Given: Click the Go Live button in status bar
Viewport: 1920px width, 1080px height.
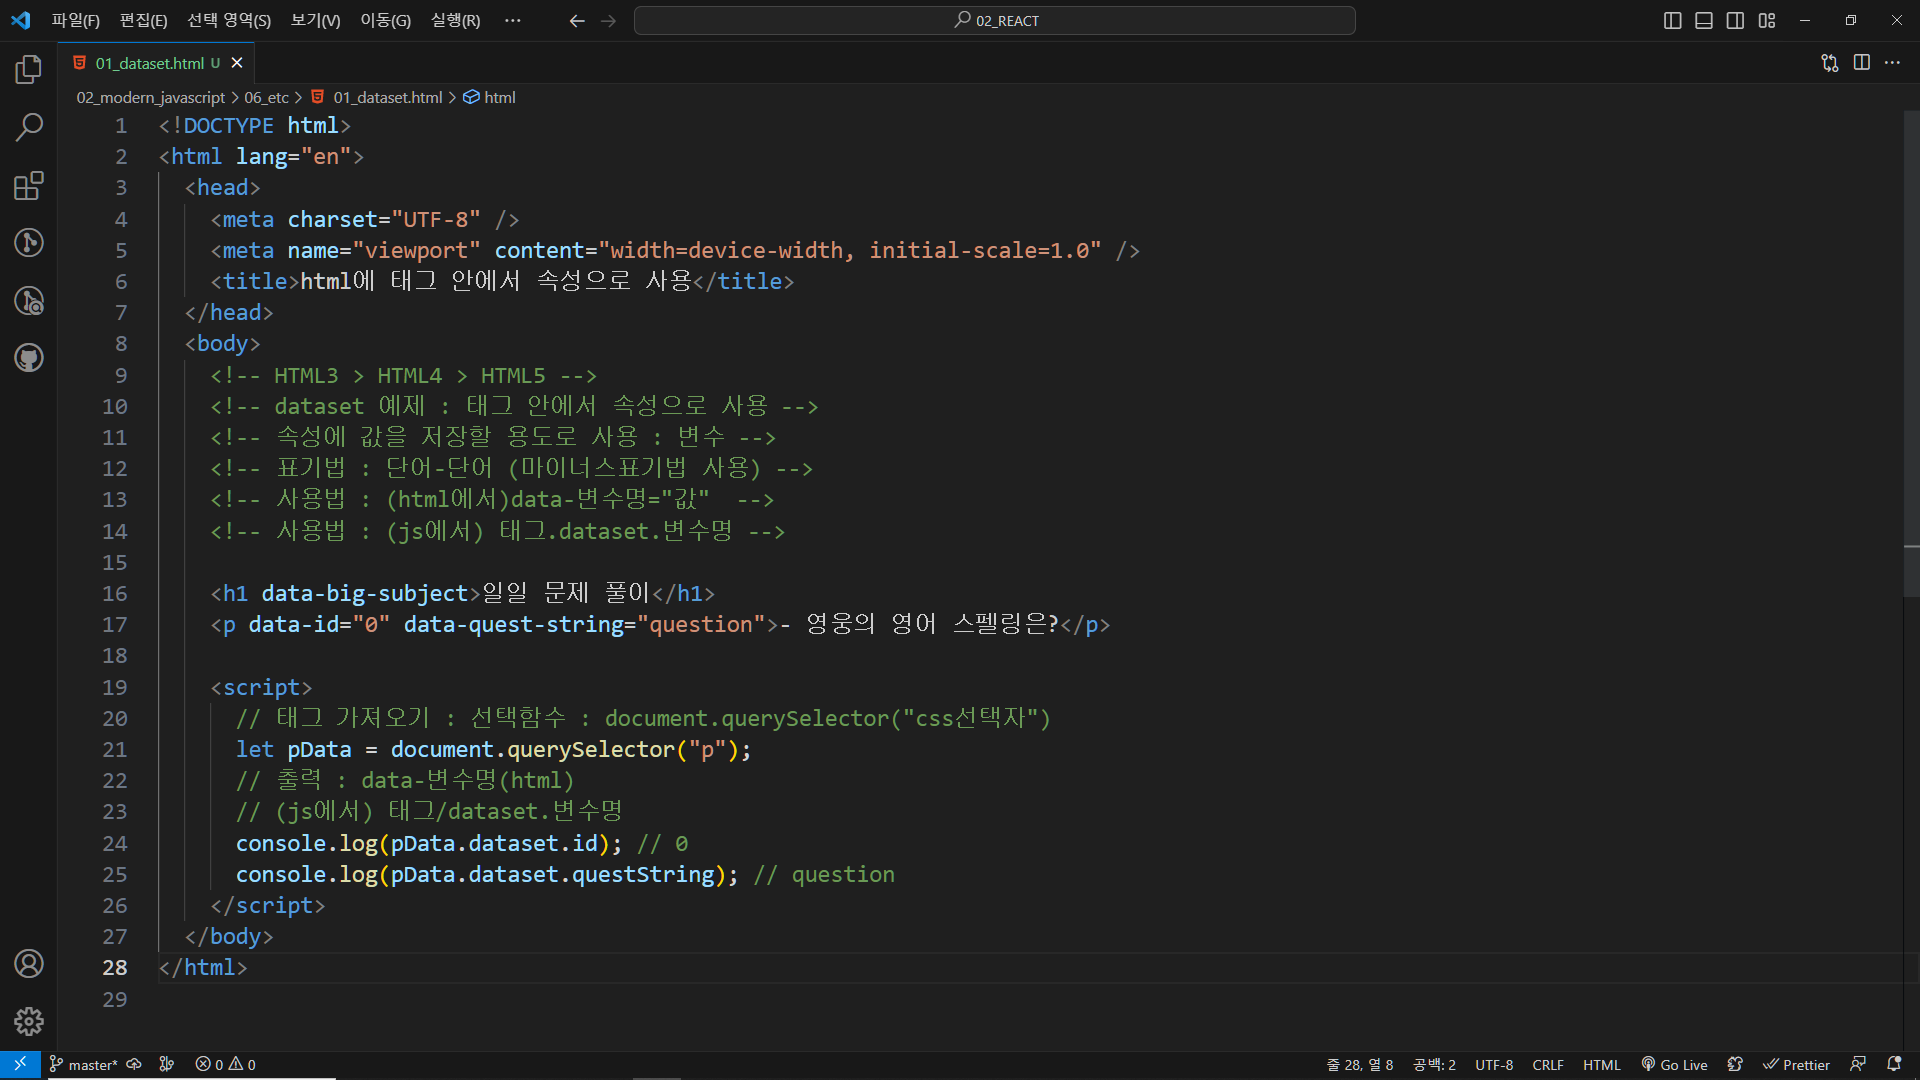Looking at the screenshot, I should click(1674, 1065).
